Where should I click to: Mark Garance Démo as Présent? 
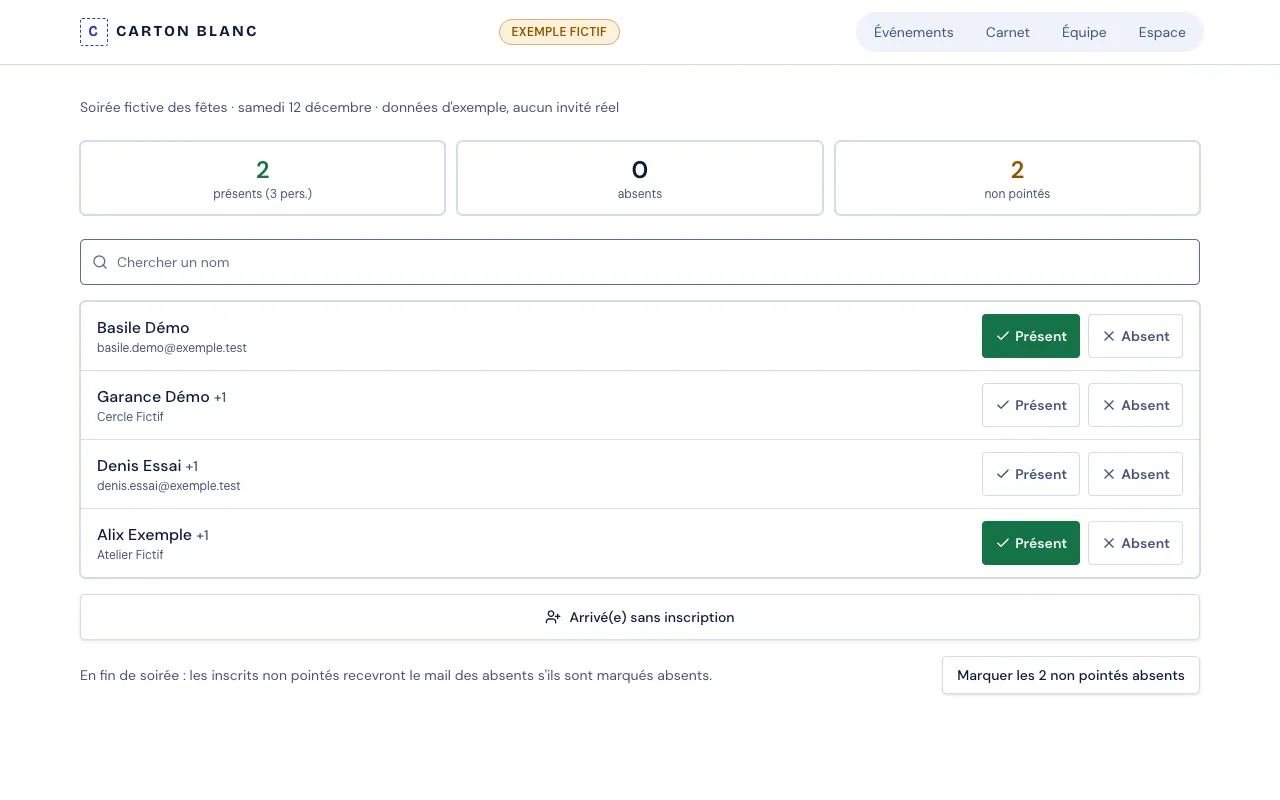click(1031, 405)
